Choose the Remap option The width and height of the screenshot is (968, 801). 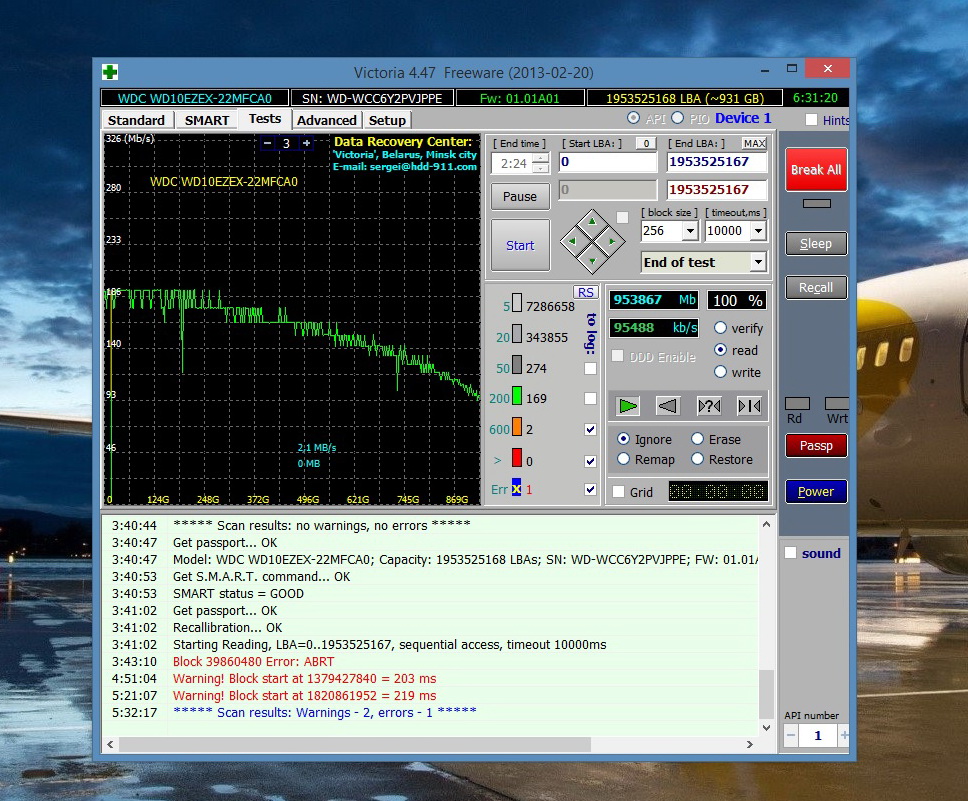624,459
